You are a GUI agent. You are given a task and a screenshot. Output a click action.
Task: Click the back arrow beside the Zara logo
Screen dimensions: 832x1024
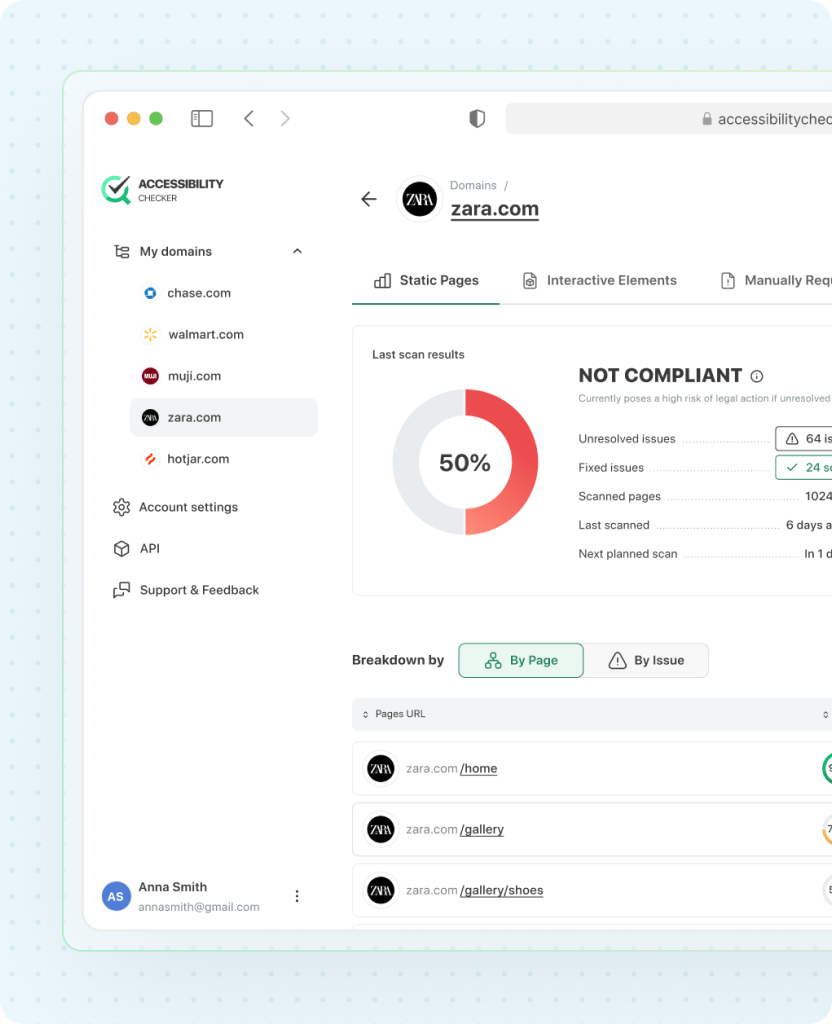coord(369,199)
